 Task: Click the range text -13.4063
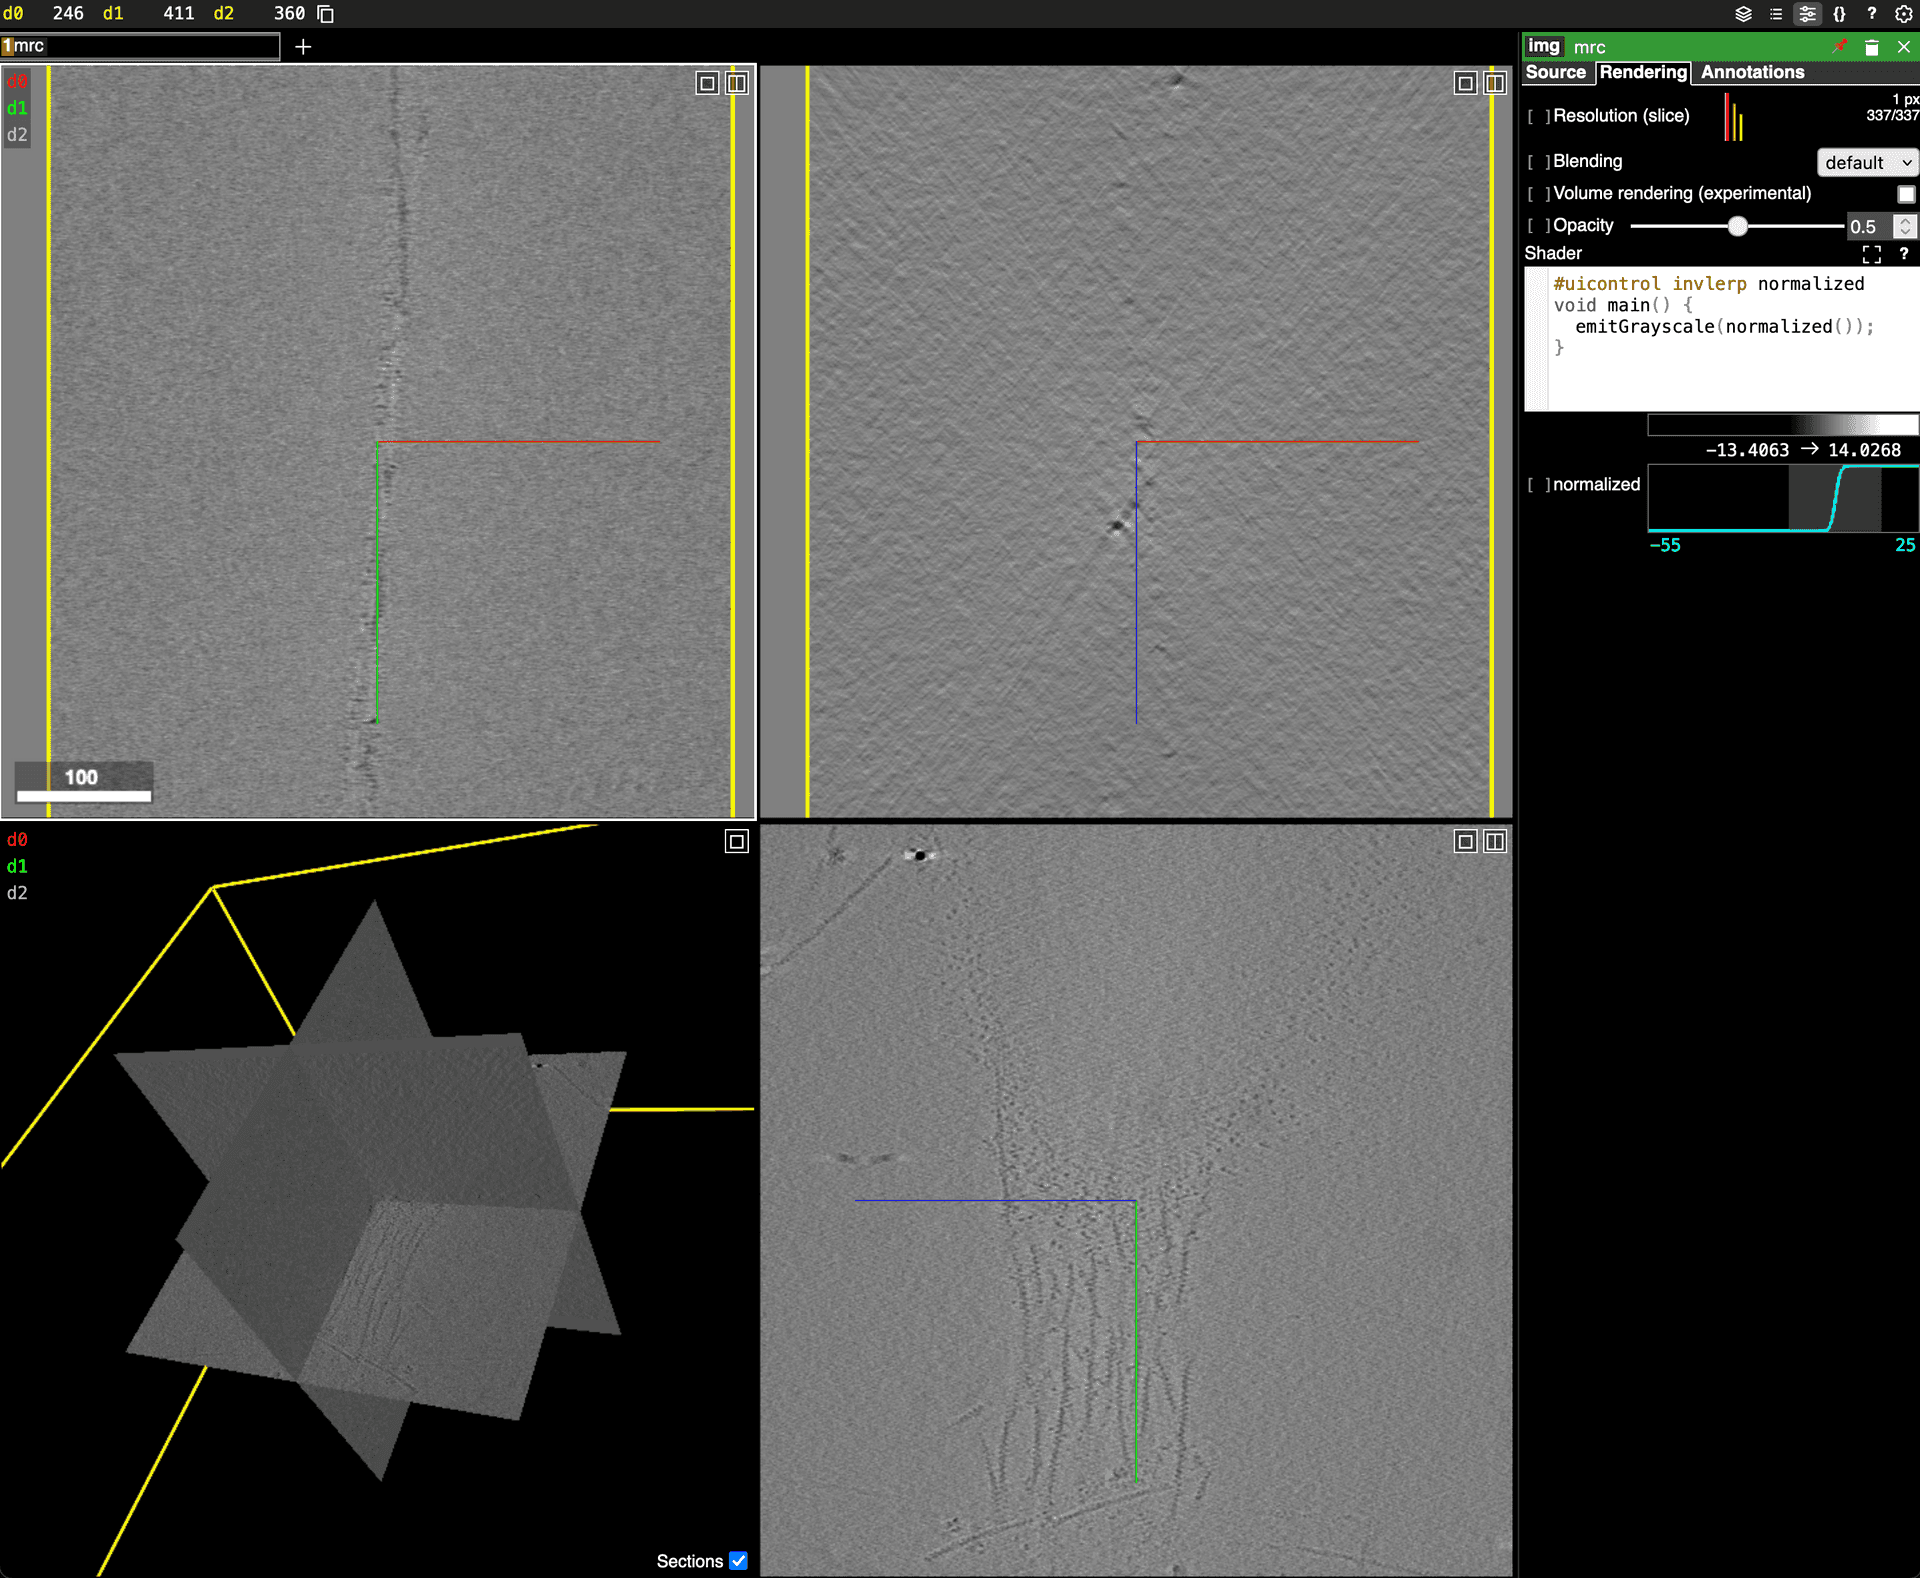(x=1747, y=450)
